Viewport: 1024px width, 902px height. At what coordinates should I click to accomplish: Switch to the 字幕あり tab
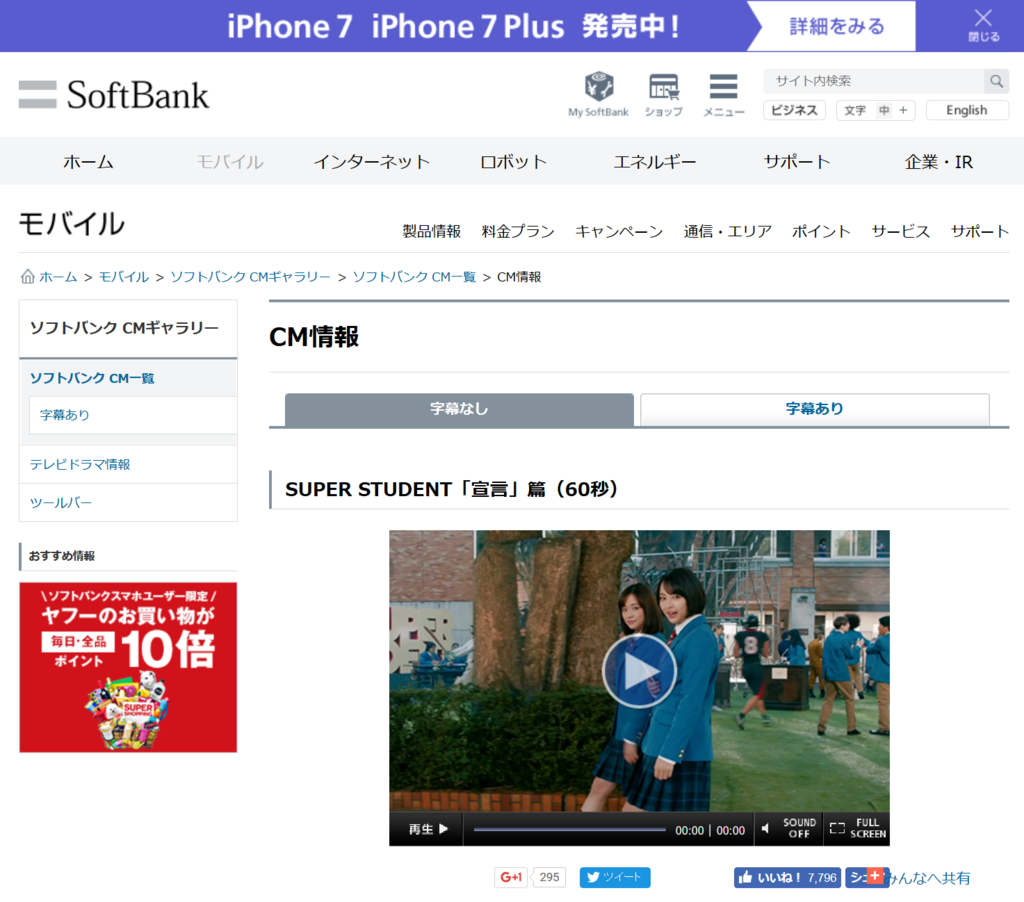pyautogui.click(x=813, y=410)
